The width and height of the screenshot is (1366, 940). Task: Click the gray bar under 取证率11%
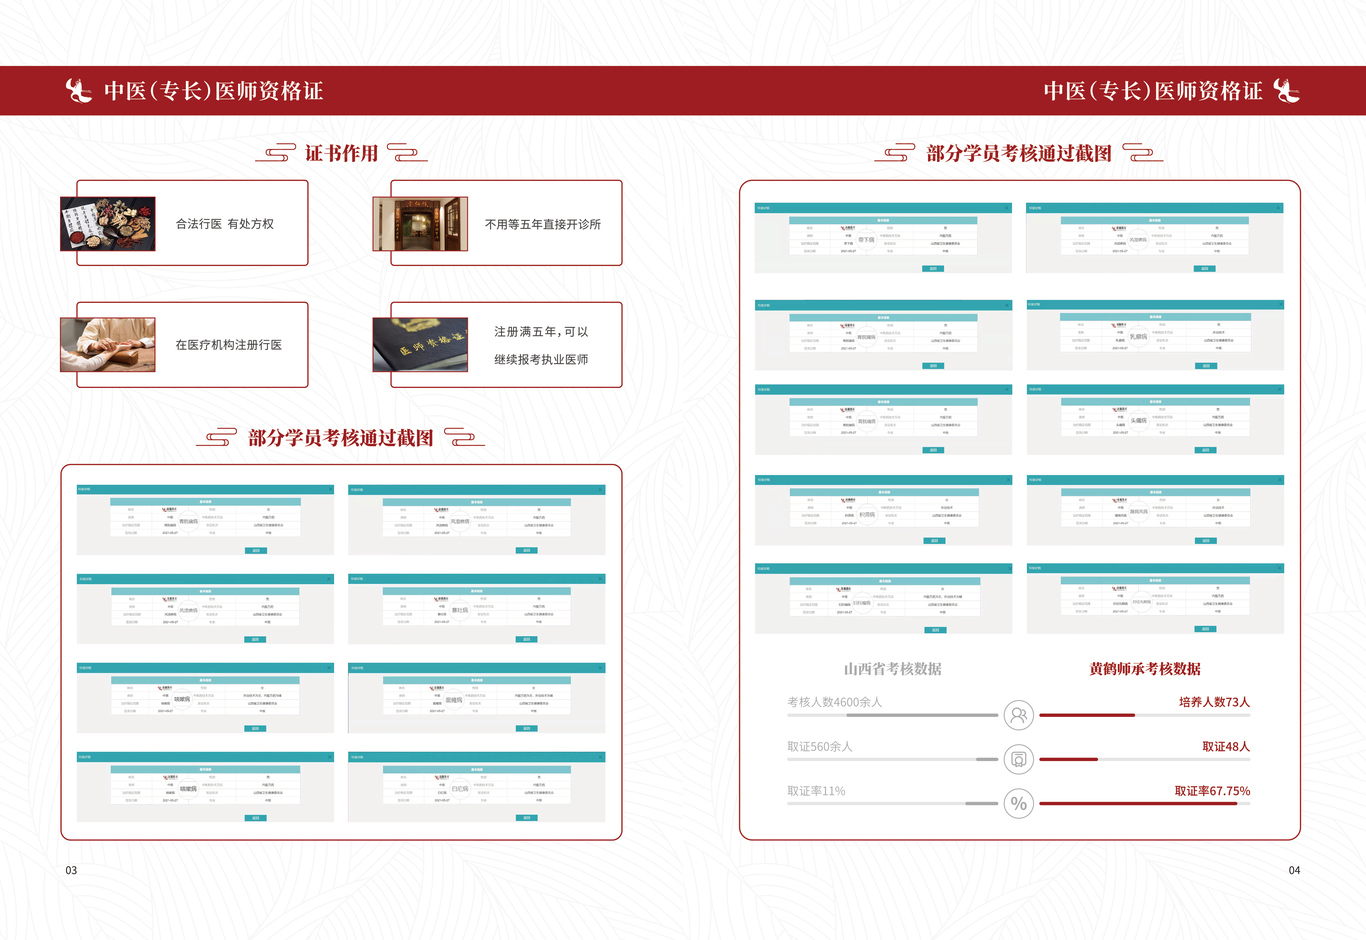pos(892,803)
